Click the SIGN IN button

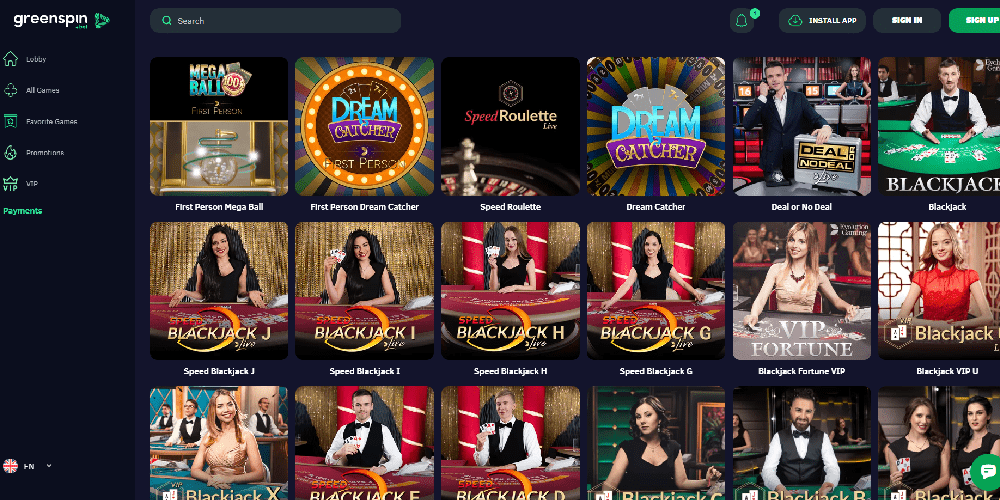point(907,20)
